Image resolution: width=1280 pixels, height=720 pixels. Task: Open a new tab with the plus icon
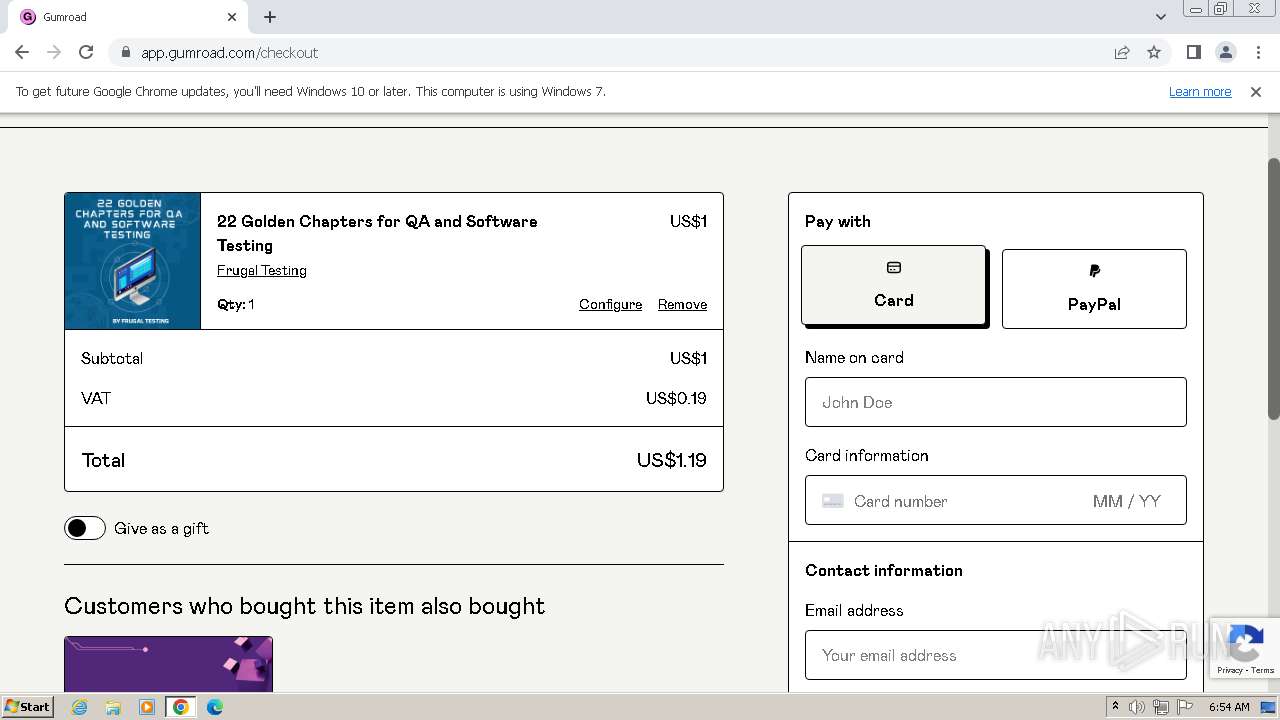tap(270, 17)
